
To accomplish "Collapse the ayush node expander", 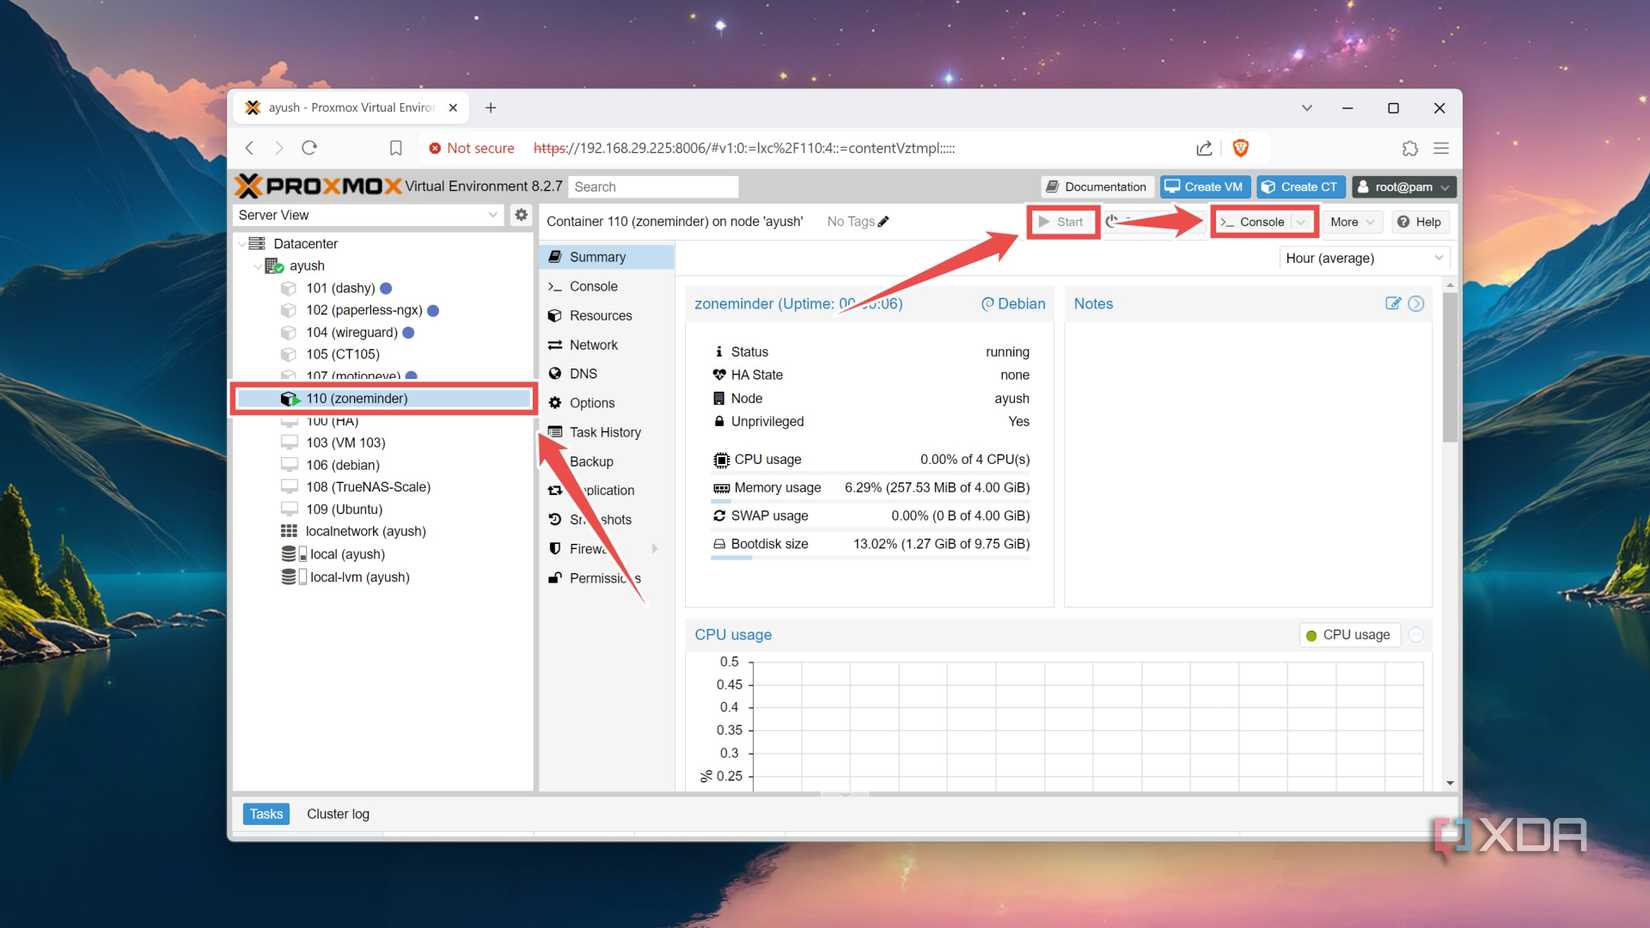I will pos(257,266).
